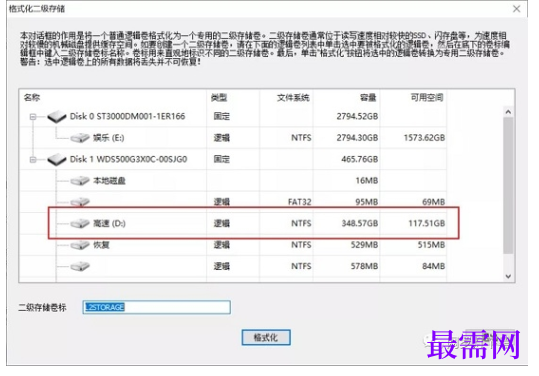Close the 格式化二级存储 dialog
The width and height of the screenshot is (539, 376).
coord(516,9)
